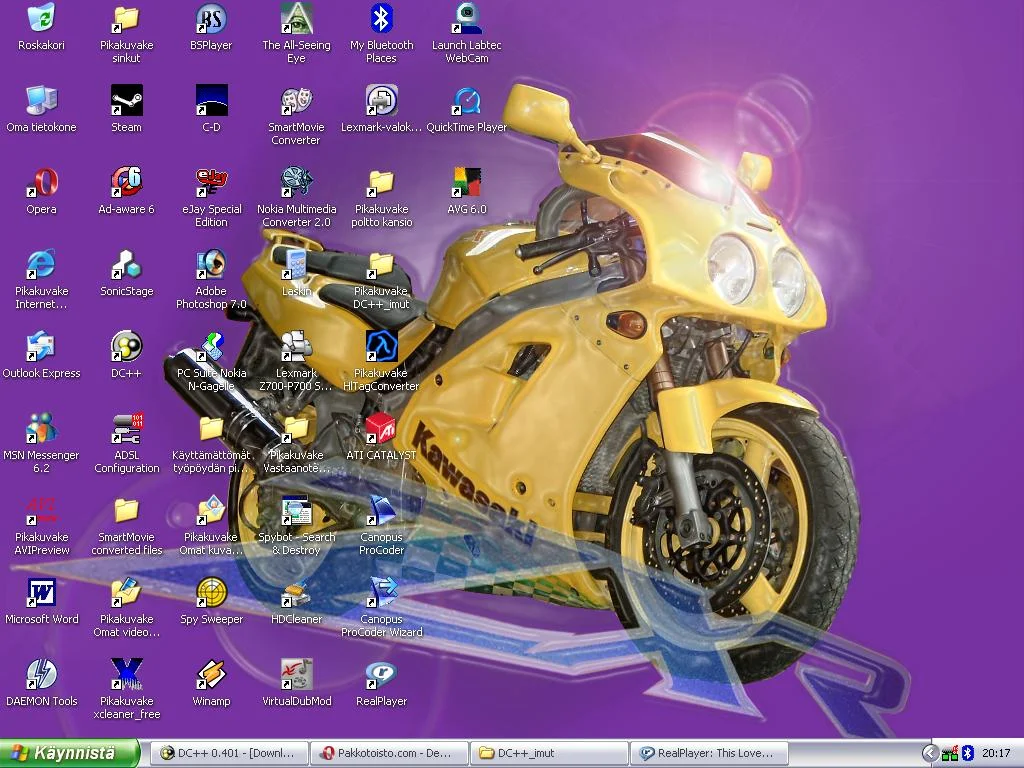Select the ATI CATALYST icon

coord(381,429)
